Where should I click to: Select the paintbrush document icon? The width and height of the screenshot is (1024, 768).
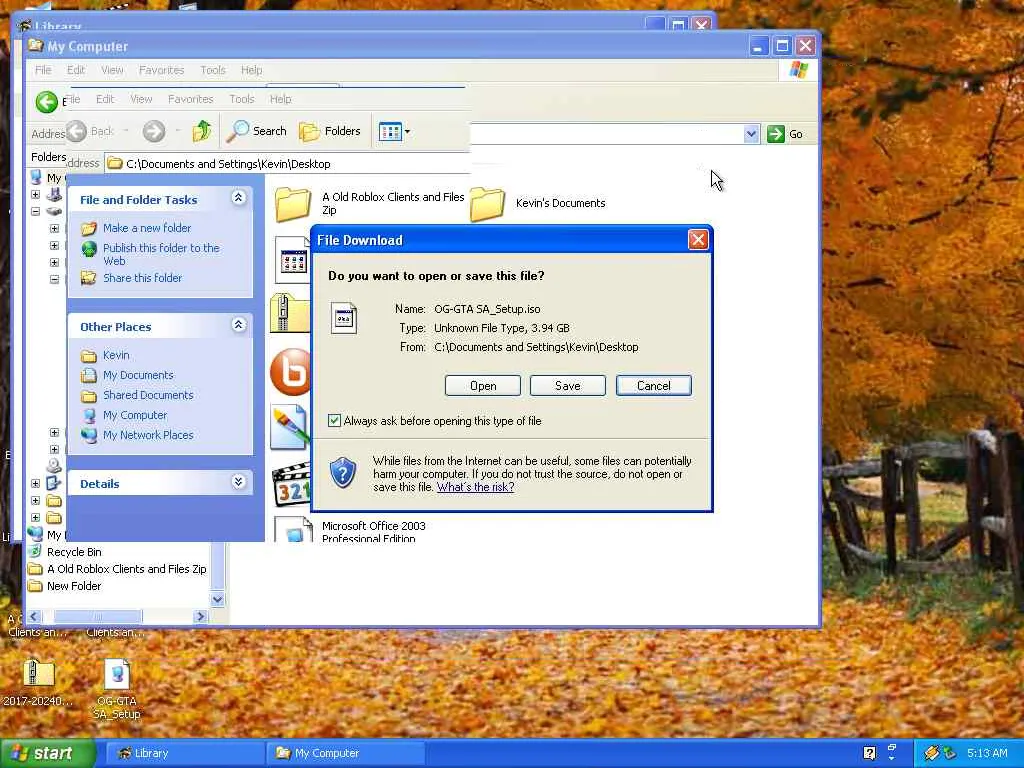(291, 426)
